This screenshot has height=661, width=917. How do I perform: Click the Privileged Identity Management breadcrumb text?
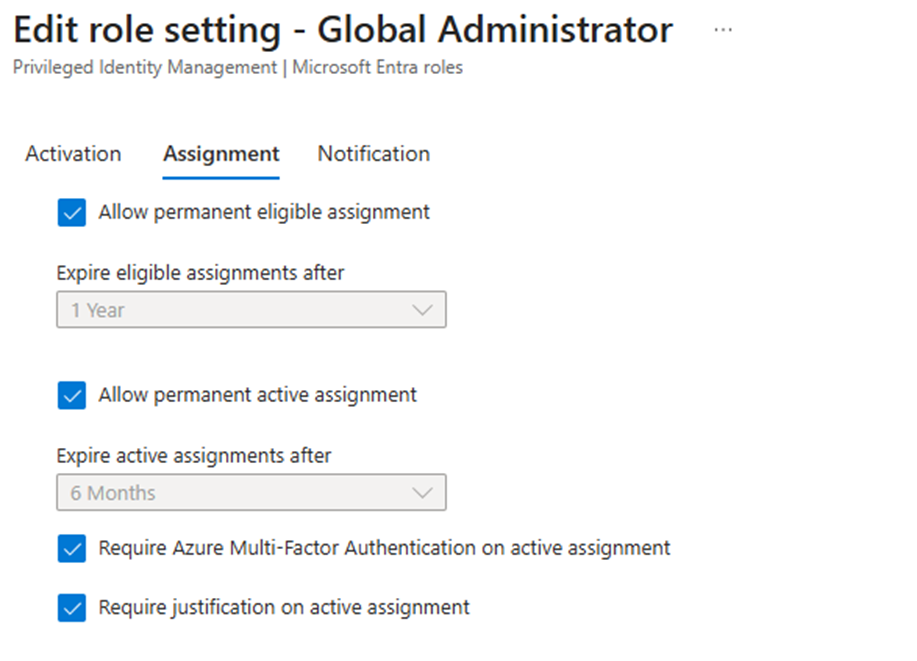click(144, 68)
